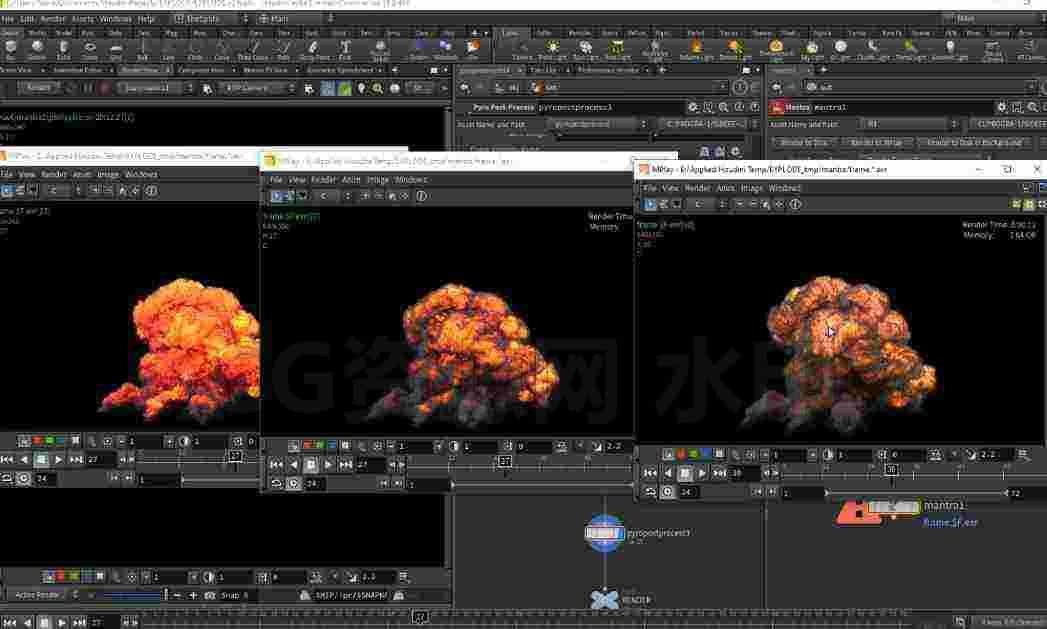Select the Font shelf tool

click(x=345, y=49)
